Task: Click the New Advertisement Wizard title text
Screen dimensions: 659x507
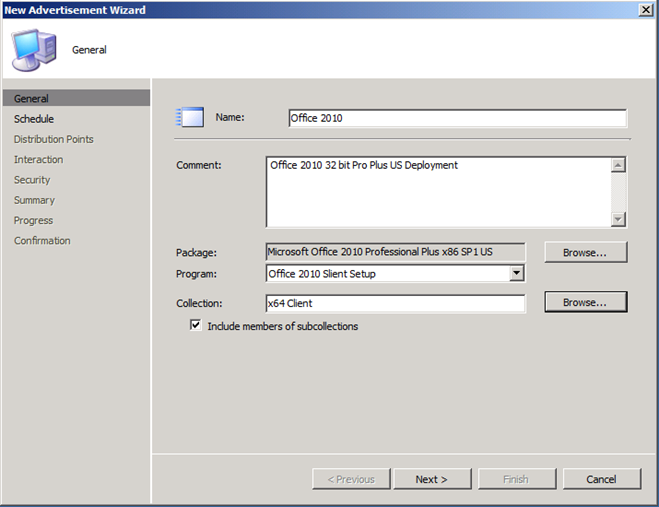Action: point(75,10)
